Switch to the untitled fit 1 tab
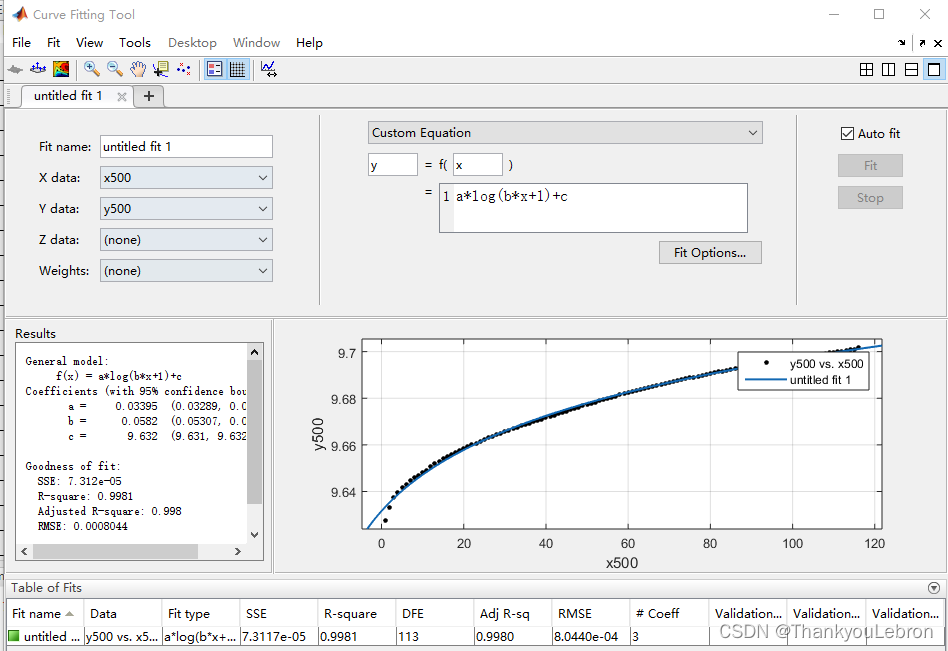 click(x=68, y=96)
